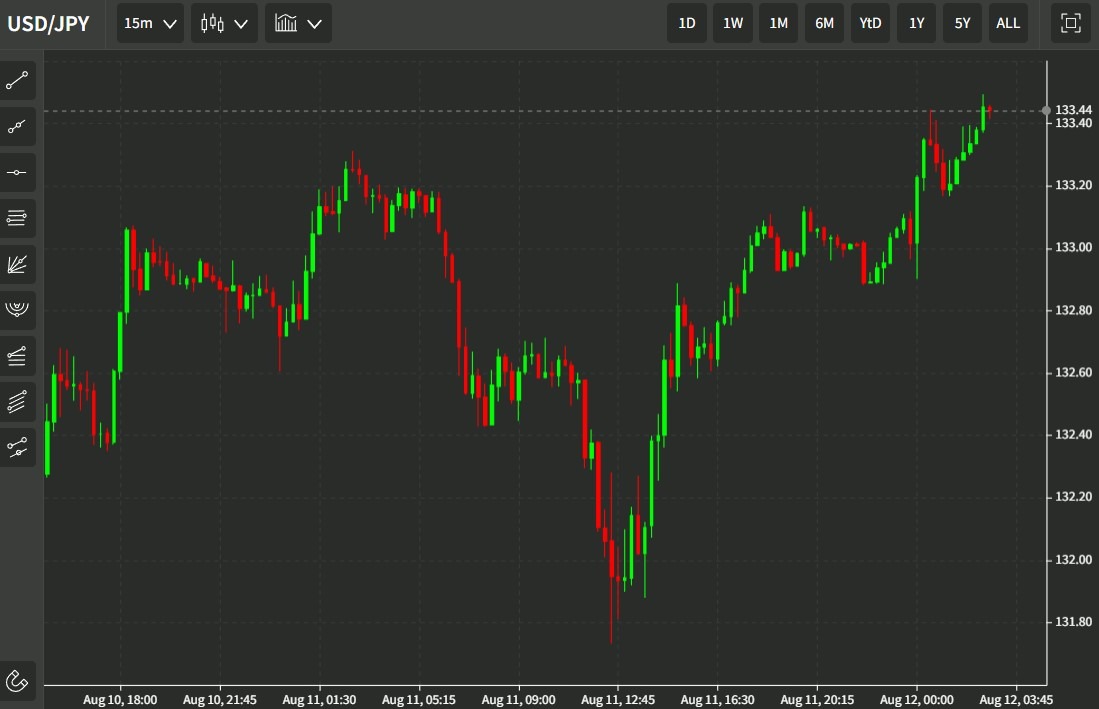Click the Aug 11, 01:30 time label
Image resolution: width=1099 pixels, height=709 pixels.
pyautogui.click(x=319, y=699)
